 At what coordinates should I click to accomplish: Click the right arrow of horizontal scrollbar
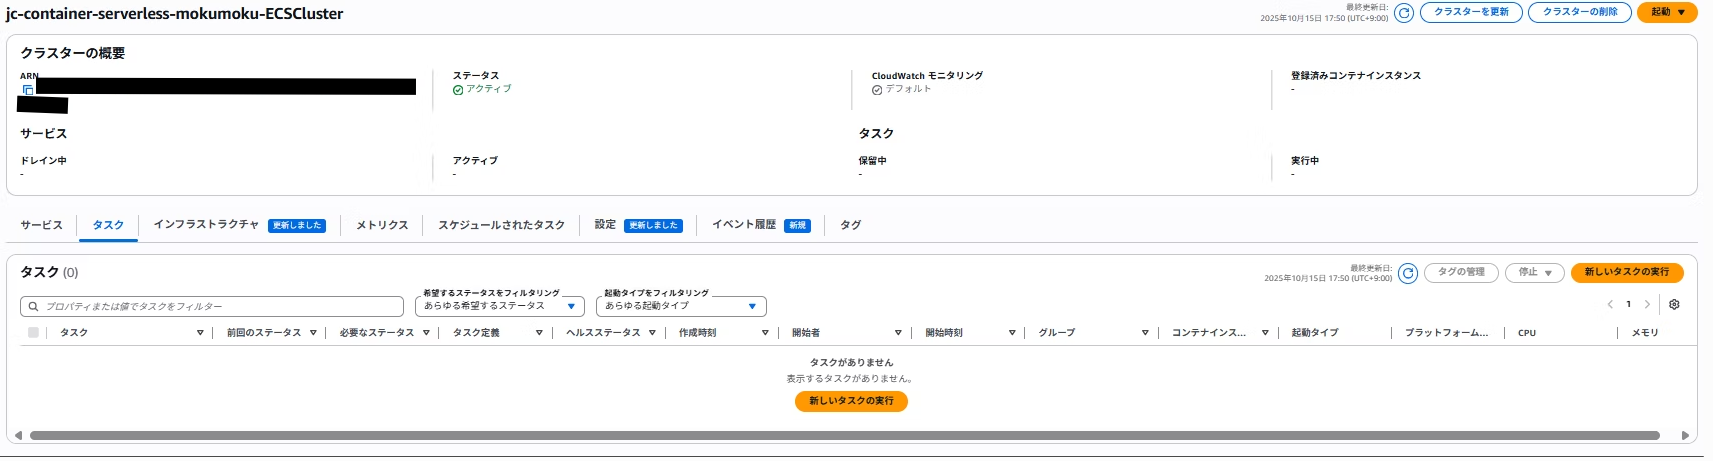(1685, 436)
